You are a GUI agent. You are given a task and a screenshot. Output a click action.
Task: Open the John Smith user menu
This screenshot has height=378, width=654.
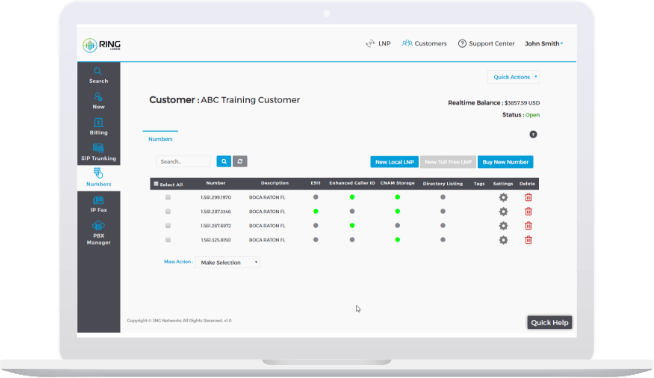pyautogui.click(x=544, y=43)
